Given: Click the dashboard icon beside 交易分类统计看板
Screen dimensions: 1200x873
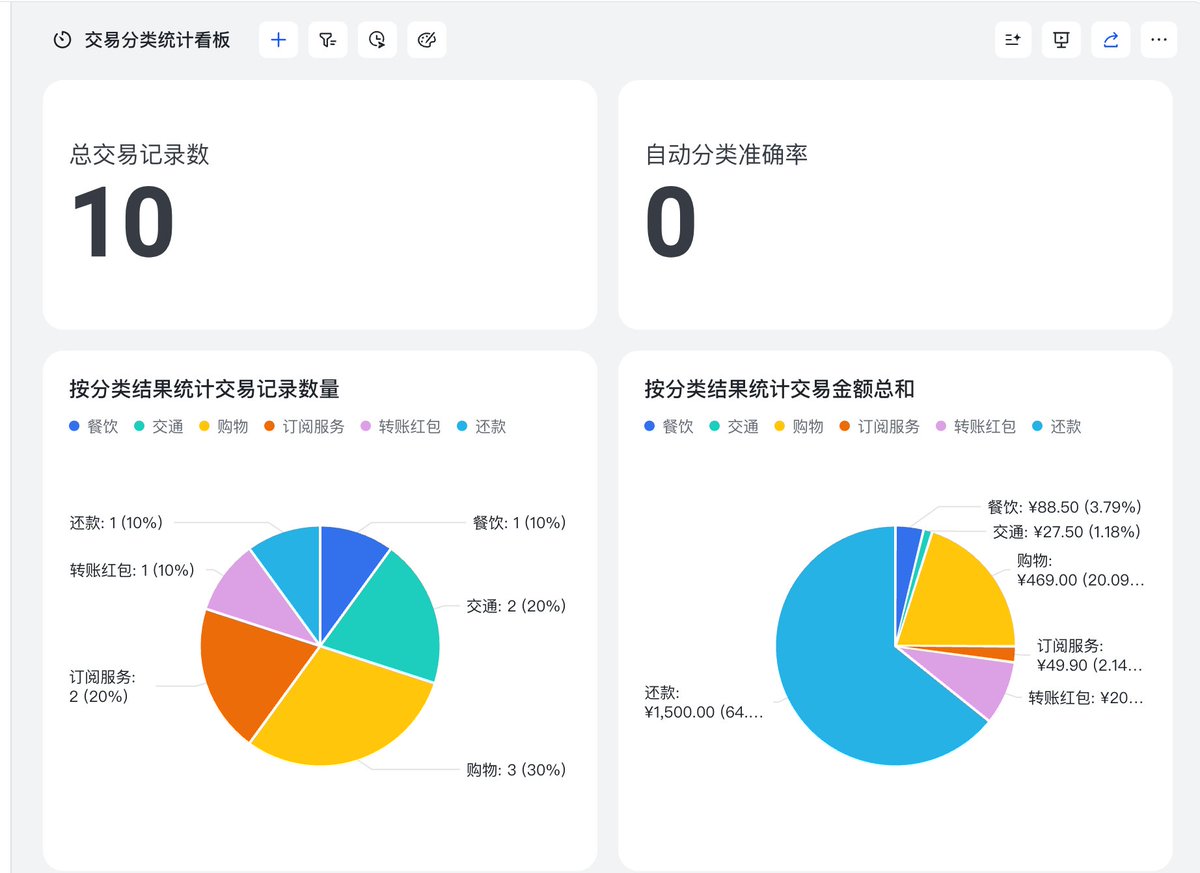Looking at the screenshot, I should click(x=62, y=40).
